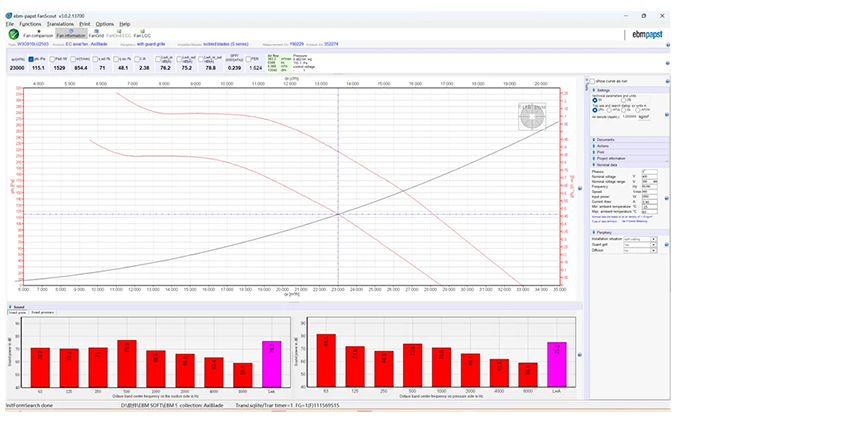Open the Fan LCC tool
The width and height of the screenshot is (860, 423).
pyautogui.click(x=142, y=33)
